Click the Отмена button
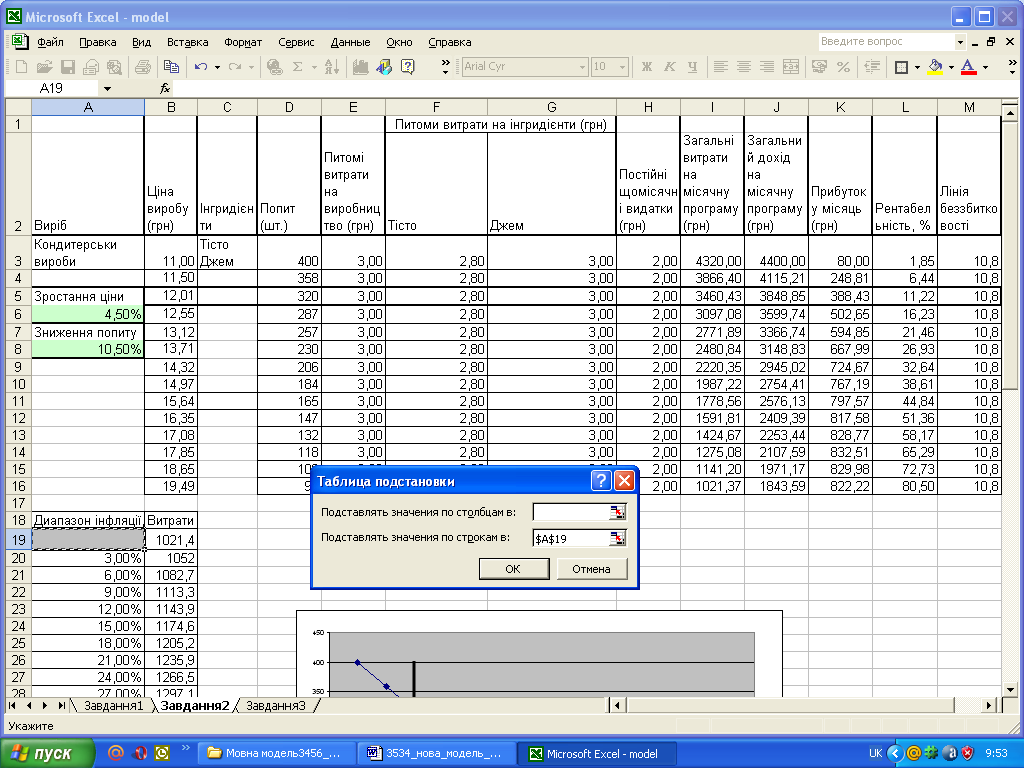Screen dimensions: 1024x768 [x=591, y=569]
